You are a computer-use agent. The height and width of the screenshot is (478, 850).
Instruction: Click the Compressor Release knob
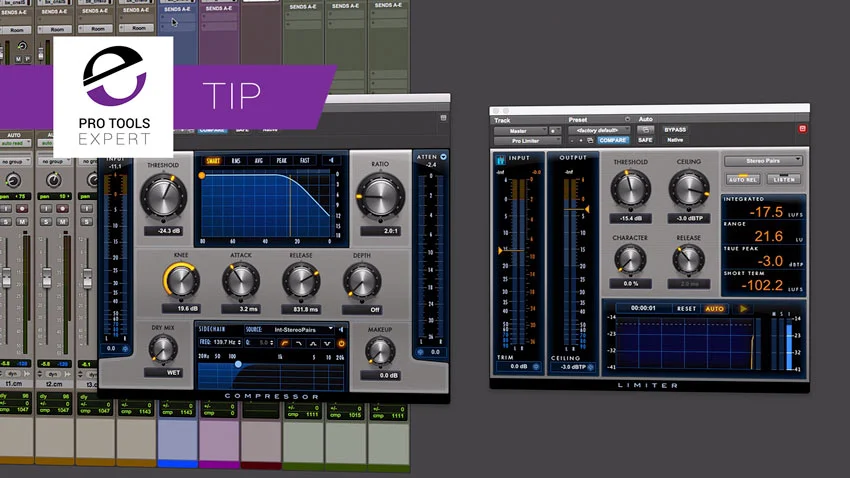pos(301,280)
